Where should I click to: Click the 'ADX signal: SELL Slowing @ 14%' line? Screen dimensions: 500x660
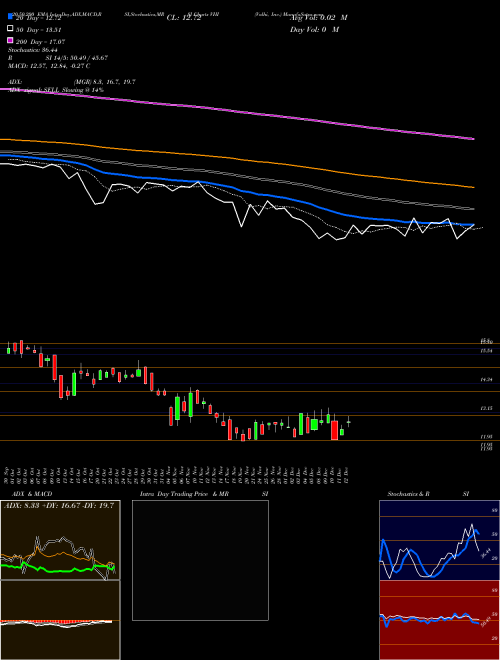56,90
